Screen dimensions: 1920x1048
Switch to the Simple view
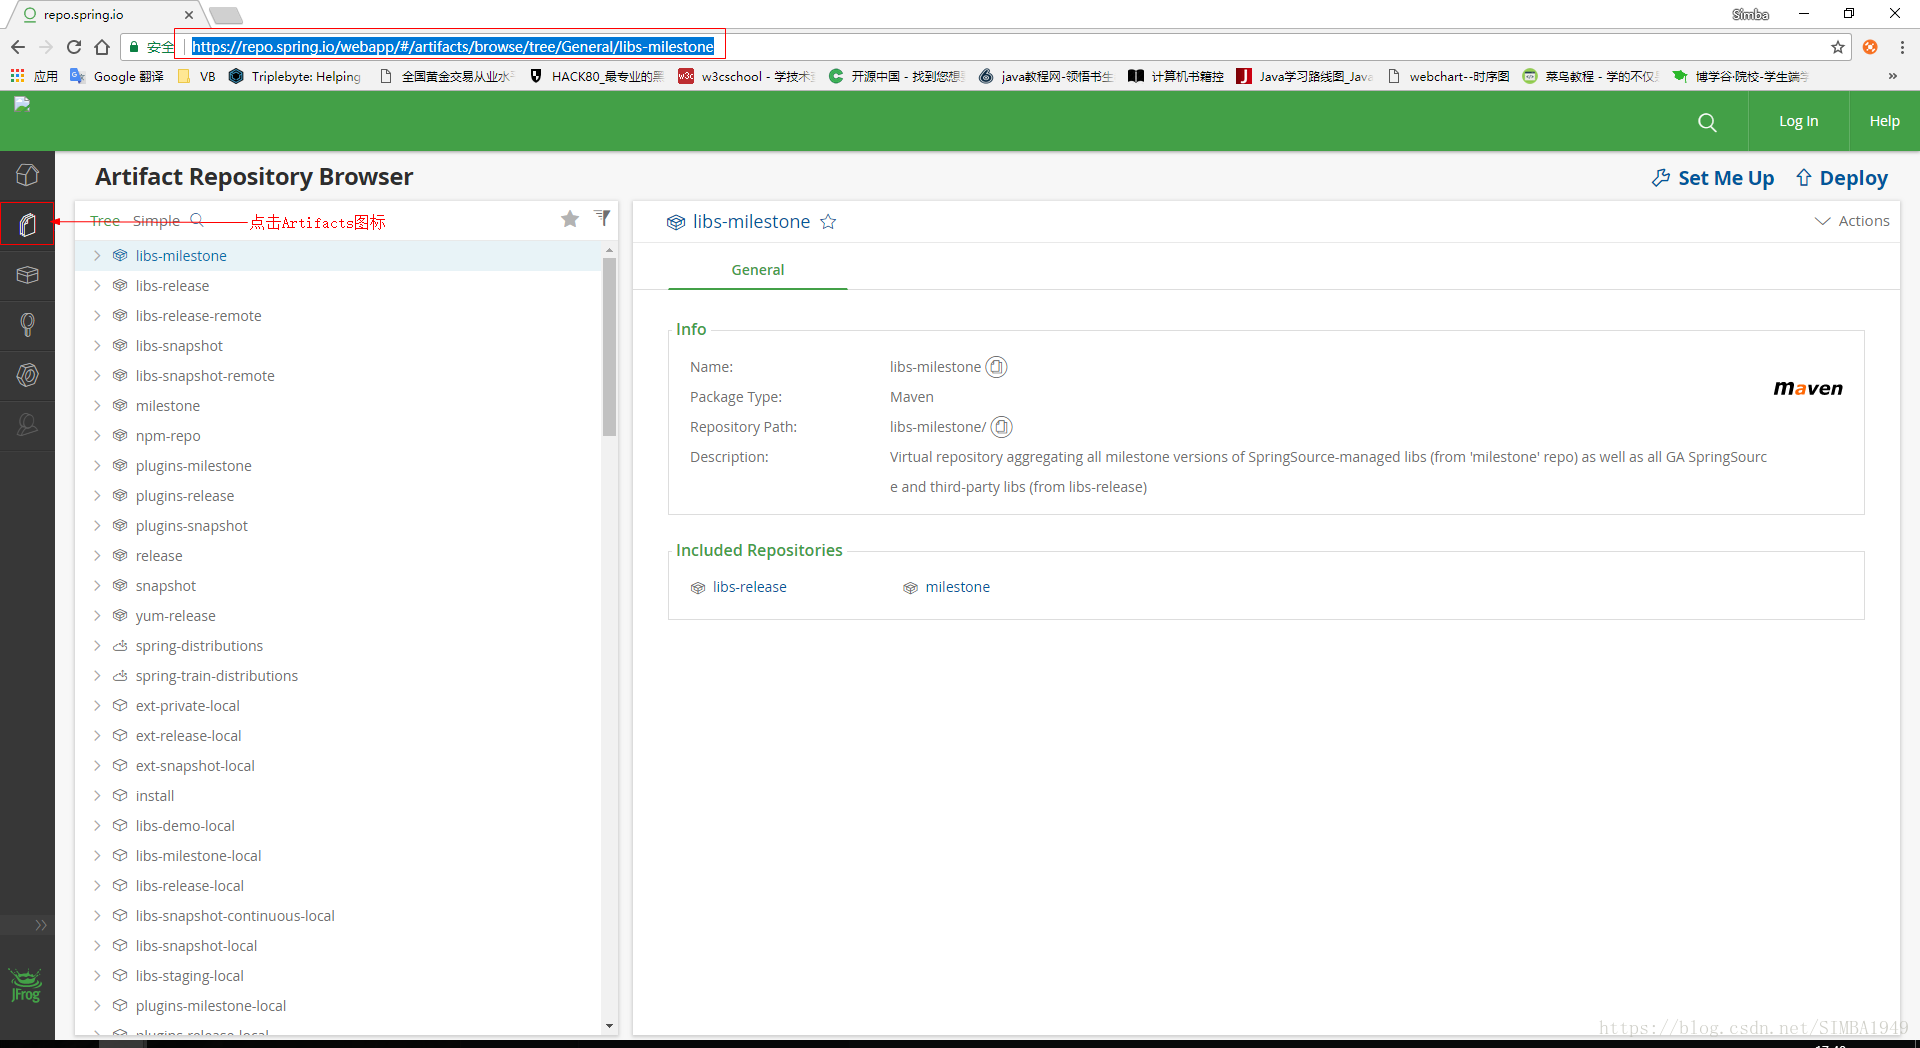click(x=156, y=221)
